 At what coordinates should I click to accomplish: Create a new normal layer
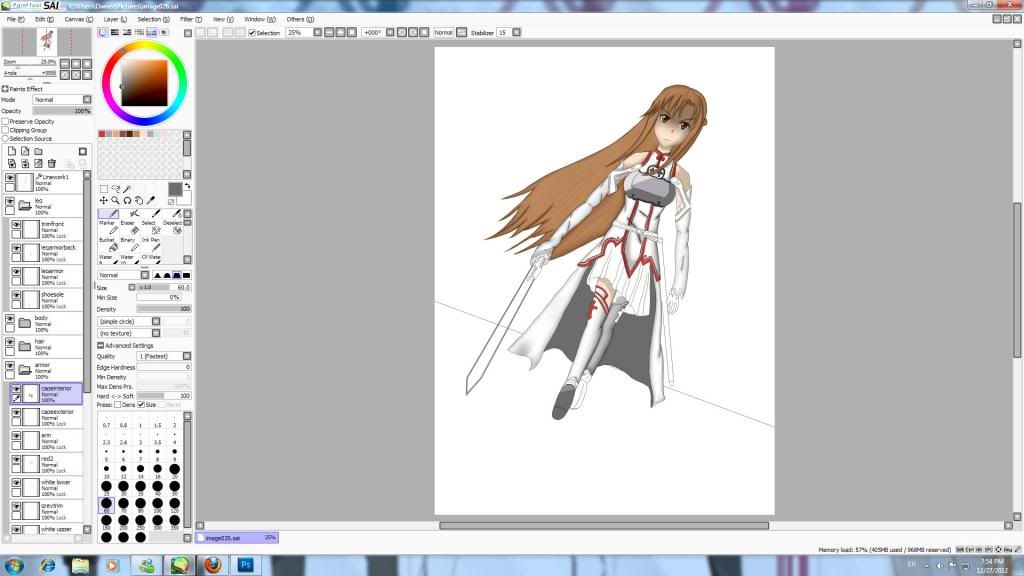[12, 151]
